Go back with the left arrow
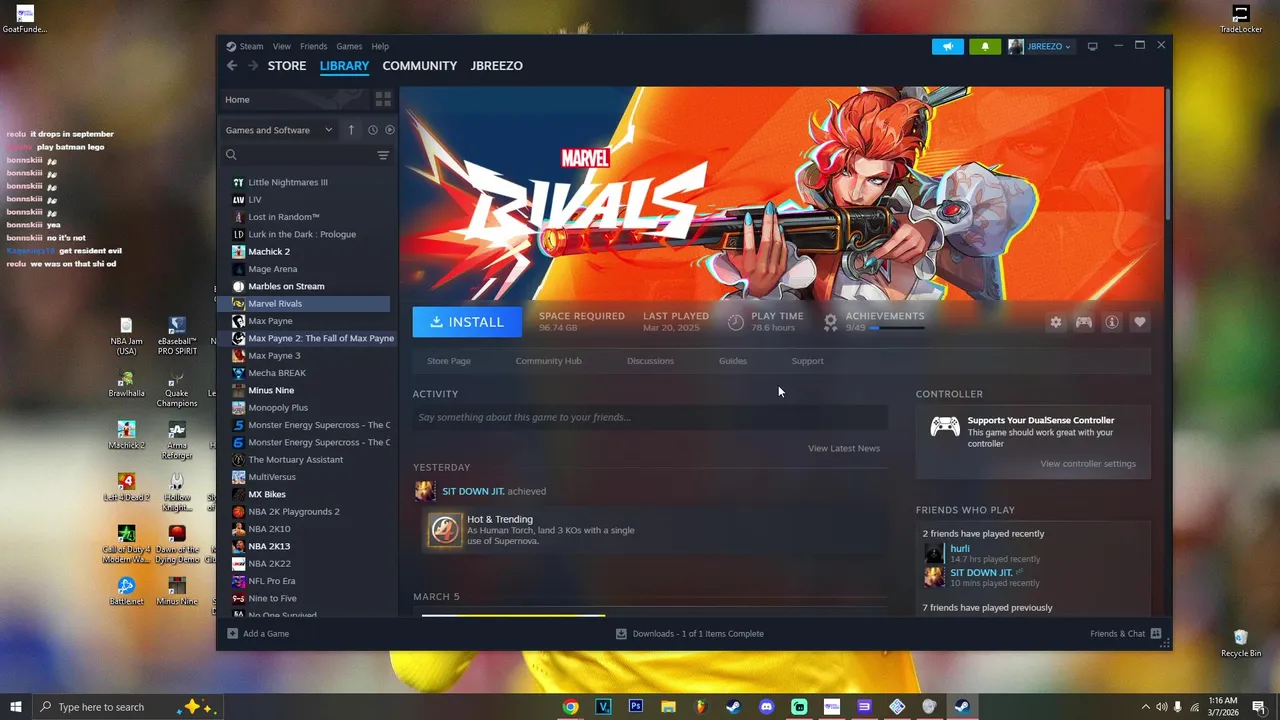 pos(232,66)
